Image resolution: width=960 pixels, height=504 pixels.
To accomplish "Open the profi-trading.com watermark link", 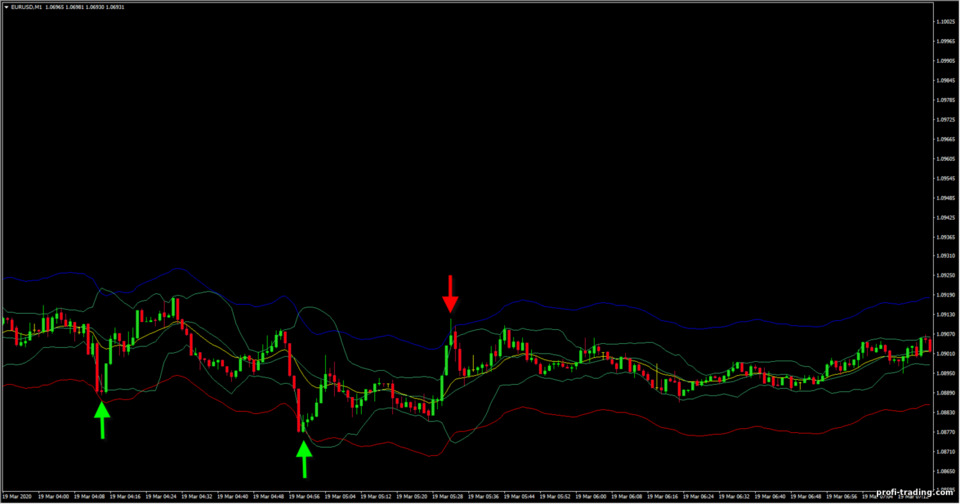I will (x=915, y=492).
